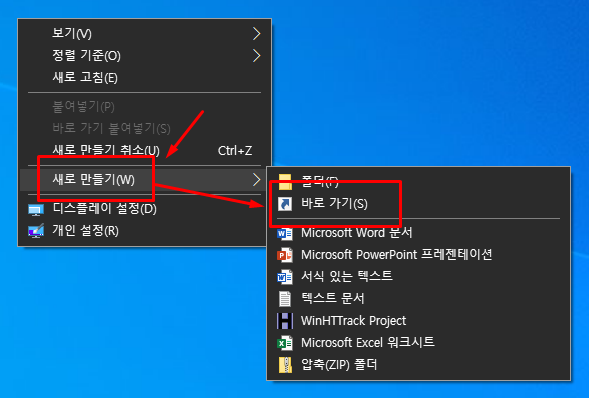Screen dimensions: 589x398
Task: Click the display settings monitor icon
Action: tap(36, 210)
